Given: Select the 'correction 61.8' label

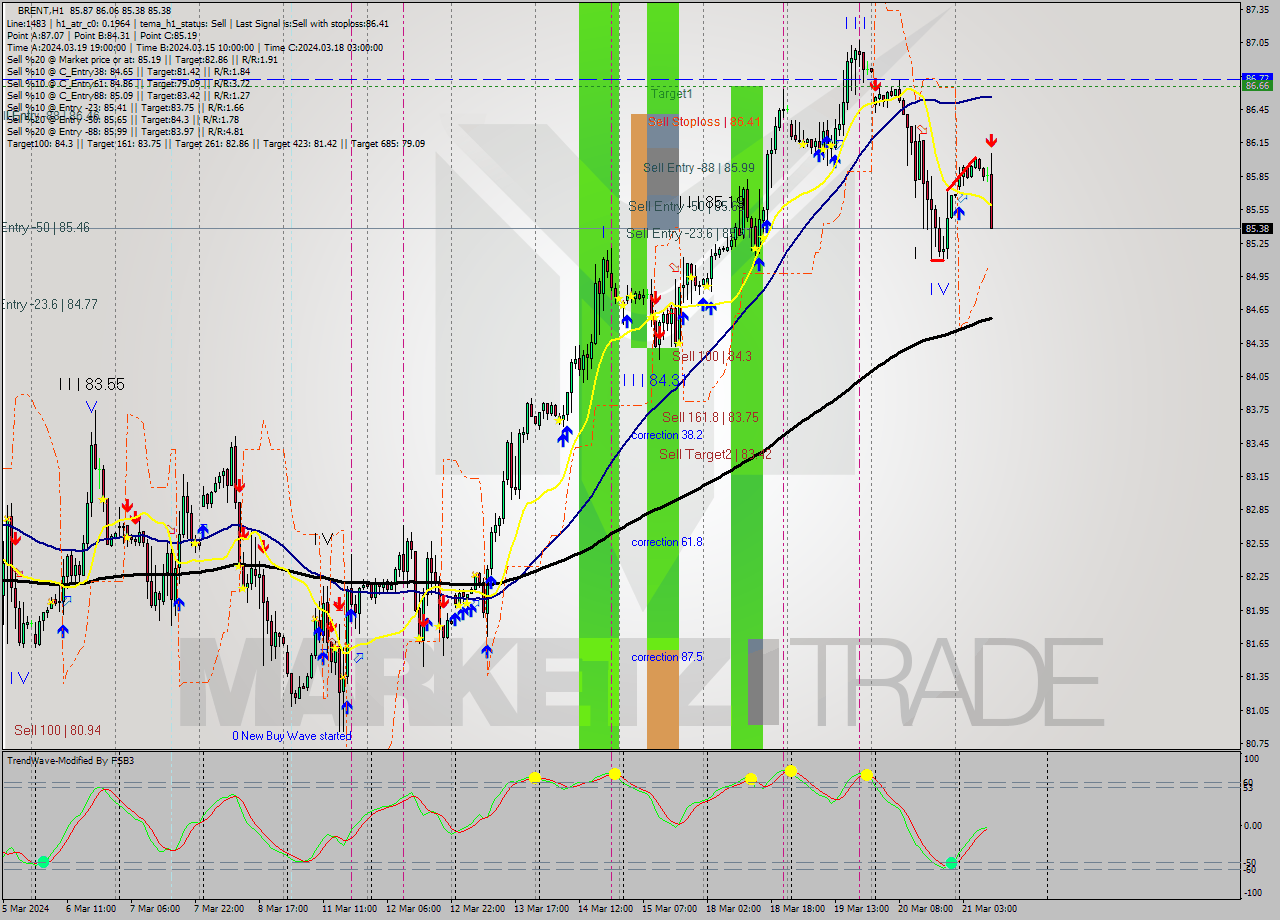Looking at the screenshot, I should [667, 542].
